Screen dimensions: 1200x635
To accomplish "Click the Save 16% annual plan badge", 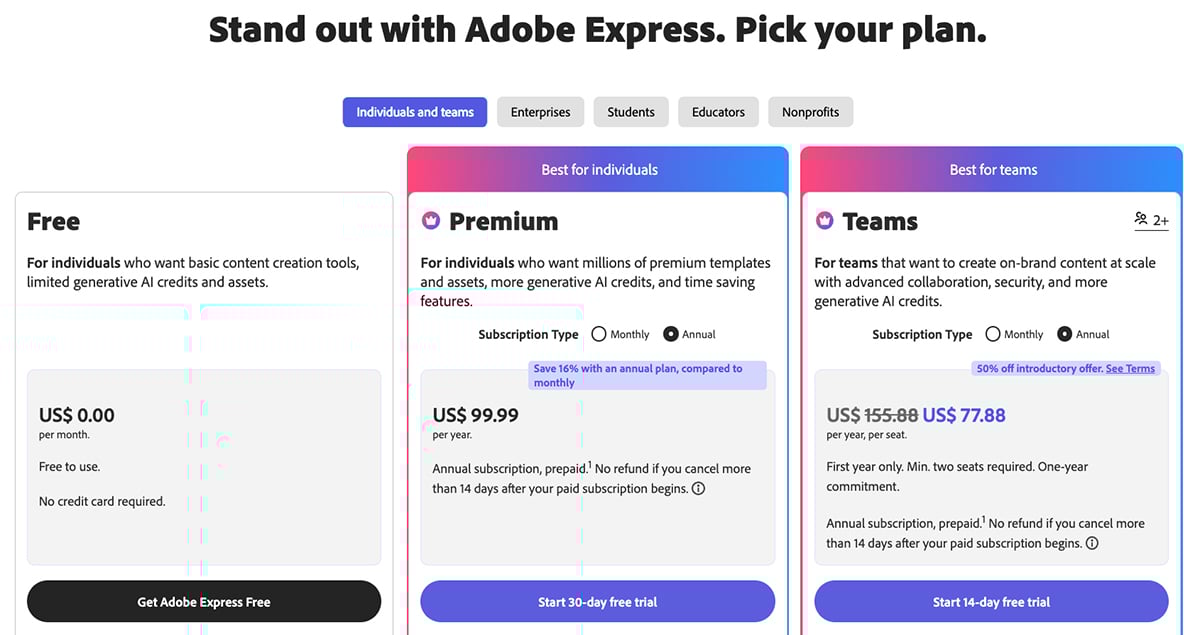I will pyautogui.click(x=647, y=375).
